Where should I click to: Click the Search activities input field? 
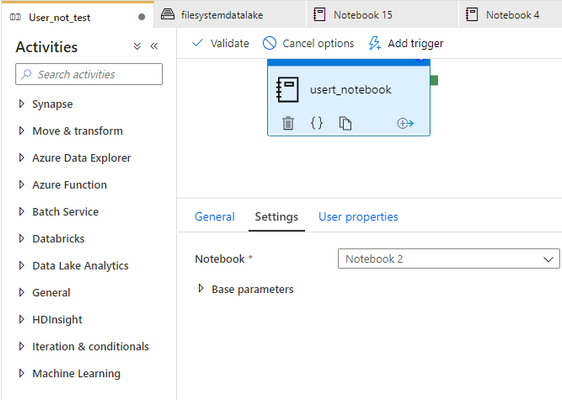click(89, 74)
